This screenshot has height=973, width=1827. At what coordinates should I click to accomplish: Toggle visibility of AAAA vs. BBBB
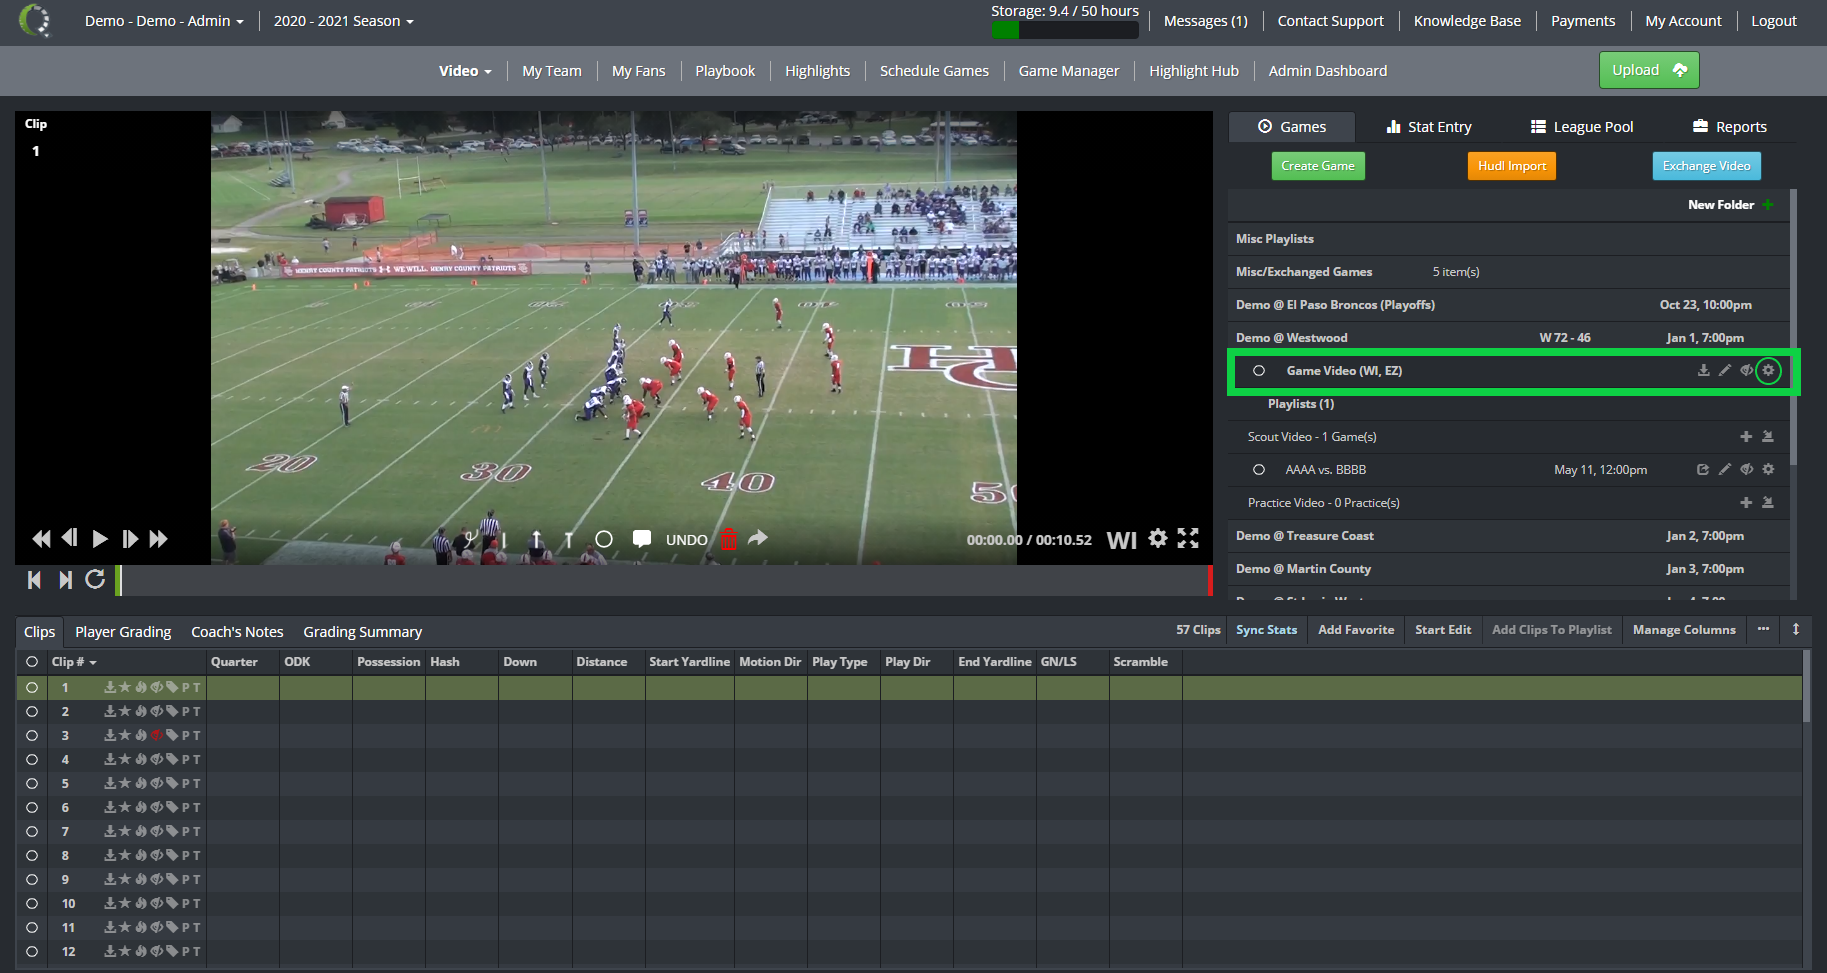point(1746,469)
